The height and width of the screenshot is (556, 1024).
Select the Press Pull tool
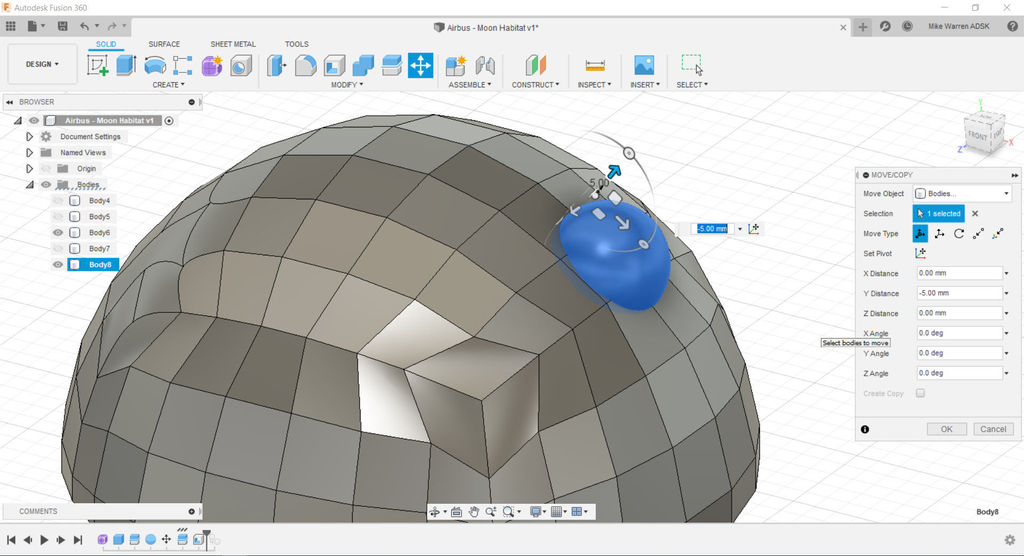276,65
